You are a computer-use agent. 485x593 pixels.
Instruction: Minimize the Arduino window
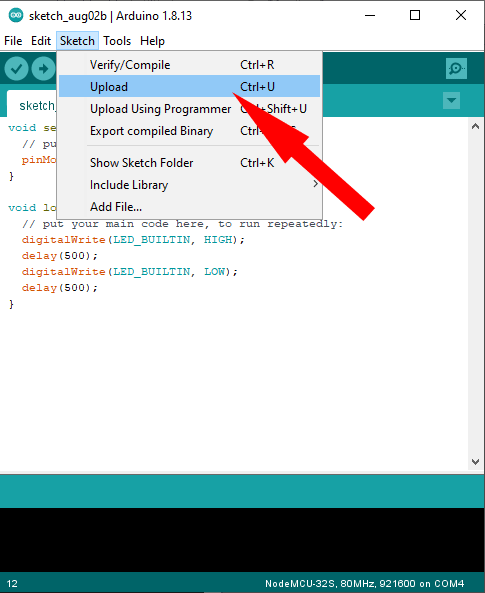coord(370,16)
